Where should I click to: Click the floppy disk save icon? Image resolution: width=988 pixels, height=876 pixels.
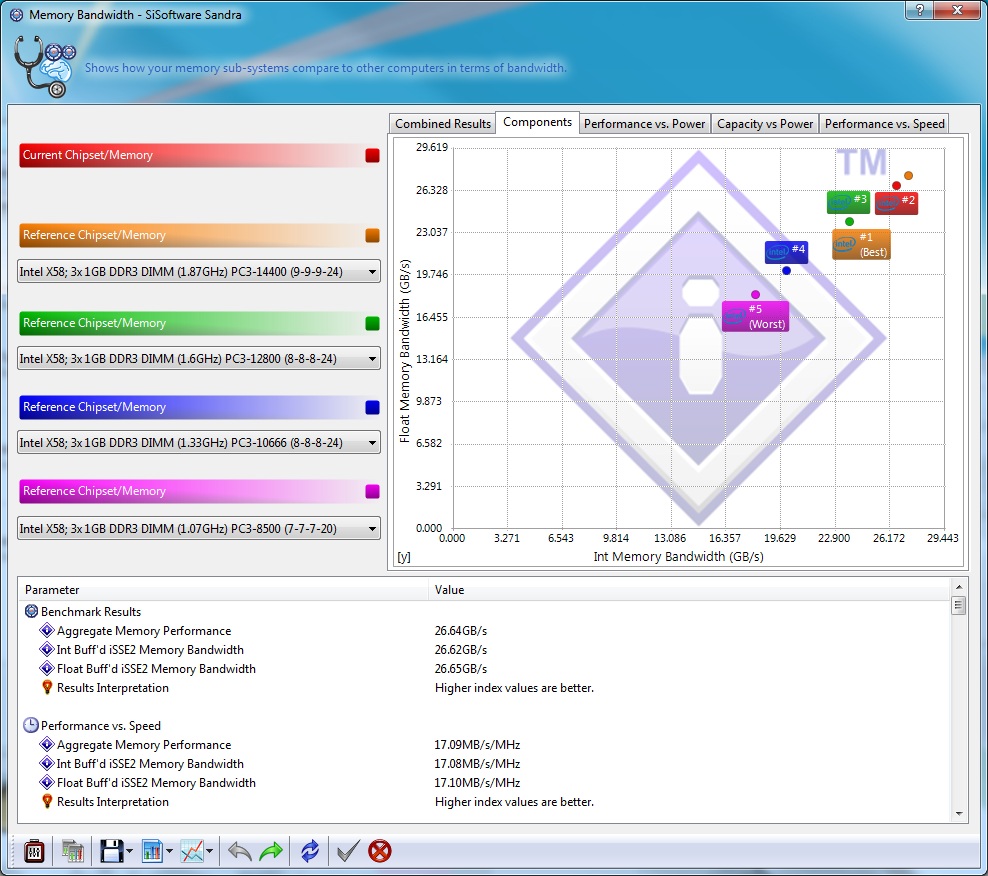pyautogui.click(x=112, y=851)
